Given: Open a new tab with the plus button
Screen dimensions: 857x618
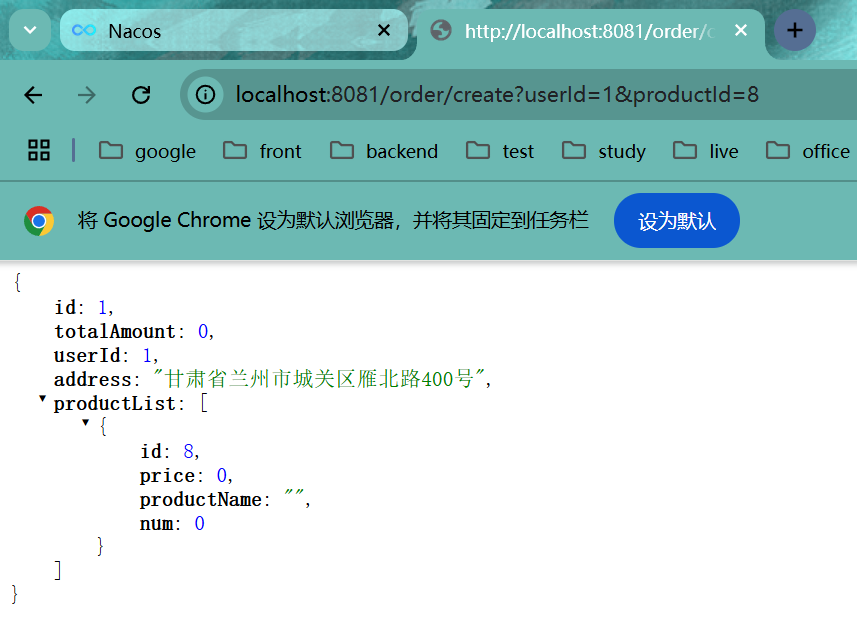Looking at the screenshot, I should (794, 30).
